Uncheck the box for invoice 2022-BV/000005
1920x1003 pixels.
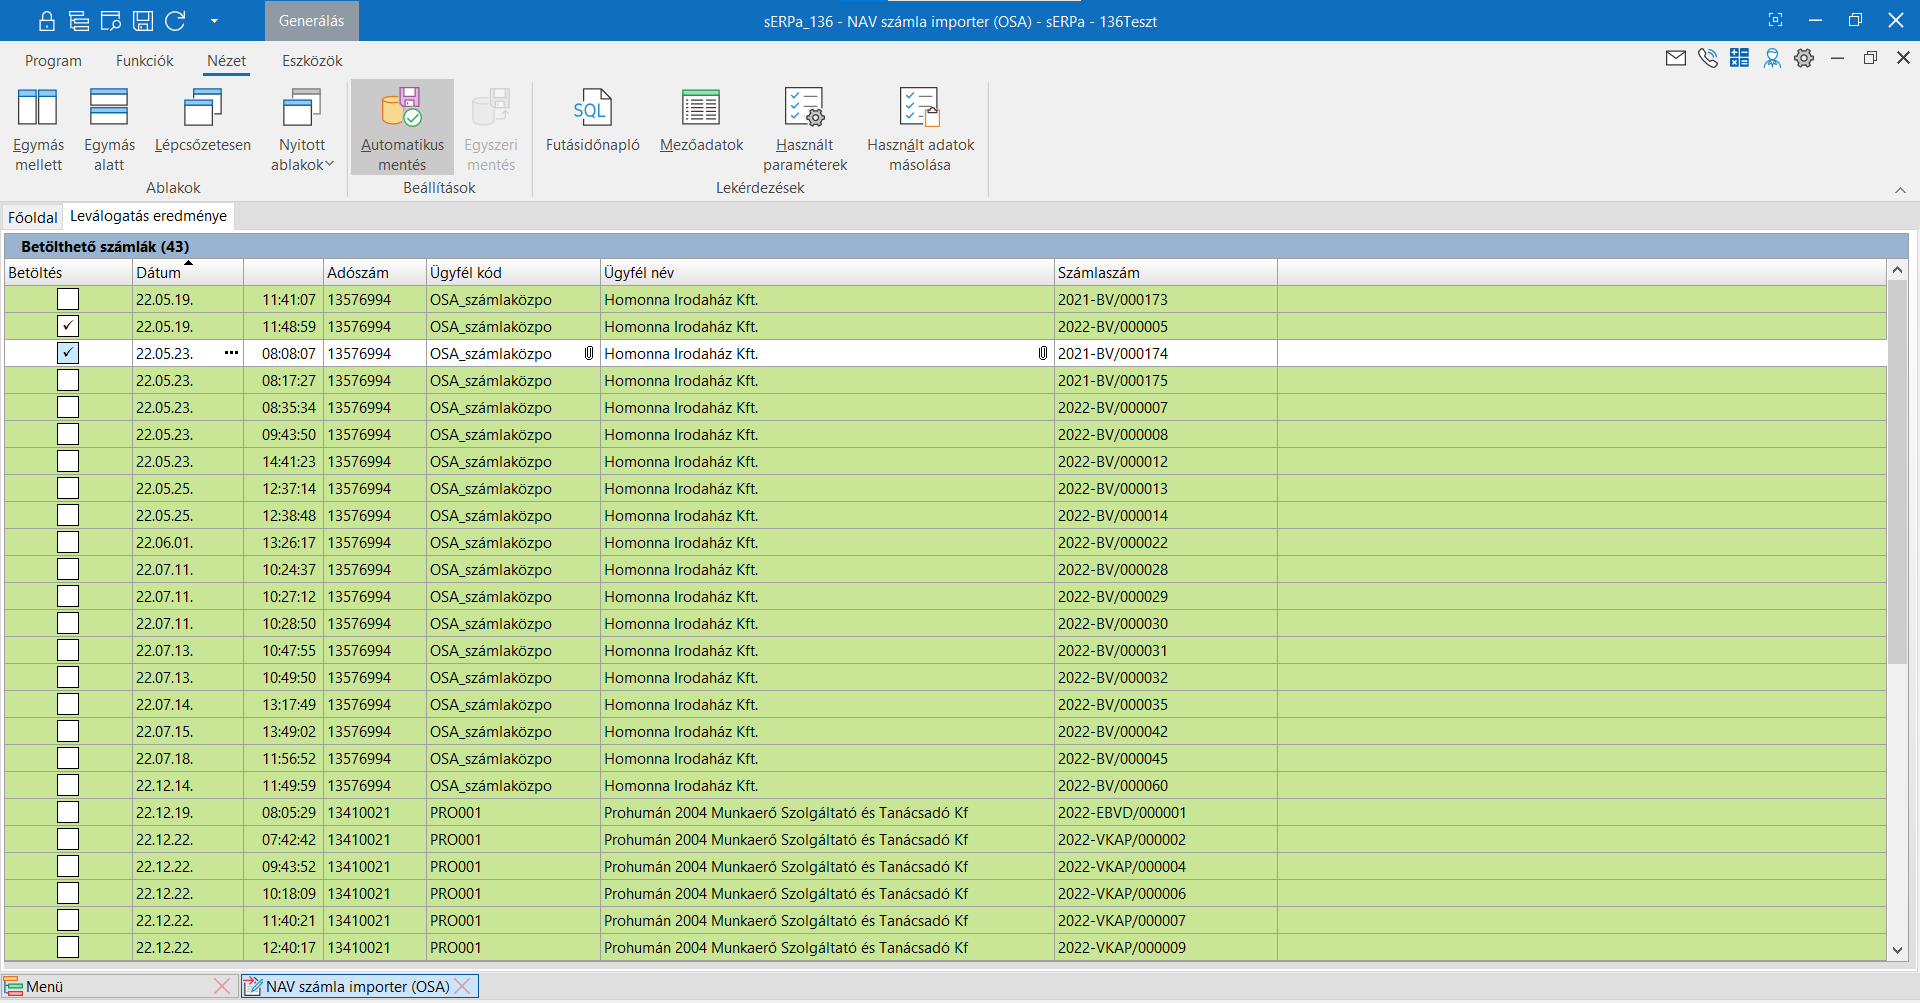pyautogui.click(x=68, y=326)
